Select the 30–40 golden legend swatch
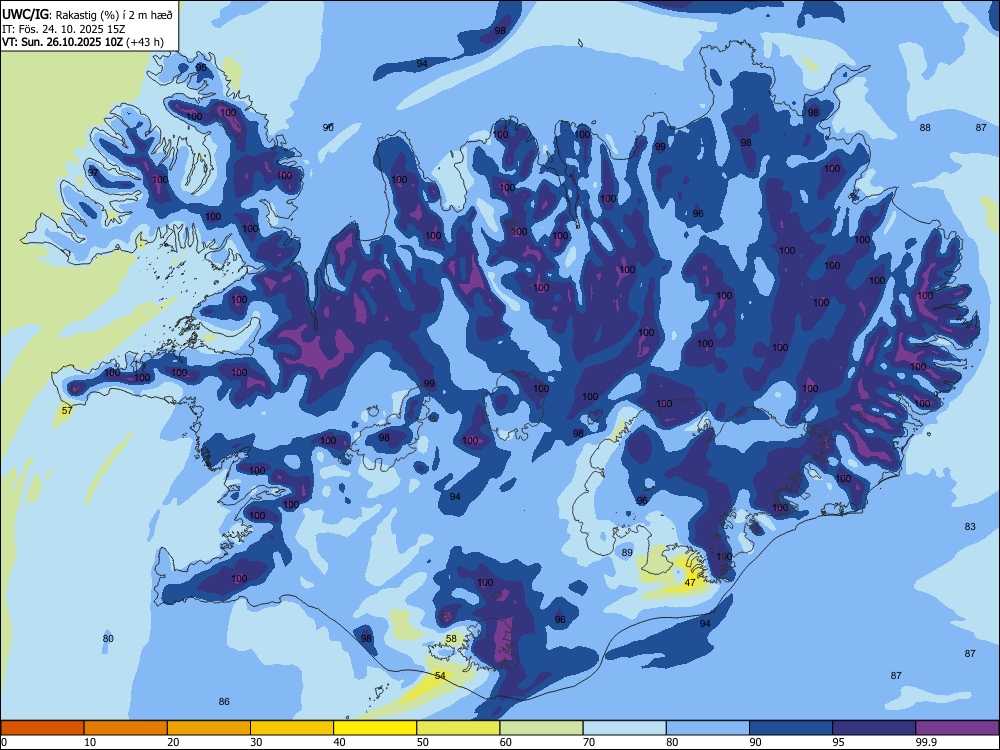This screenshot has height=750, width=1000. click(292, 728)
